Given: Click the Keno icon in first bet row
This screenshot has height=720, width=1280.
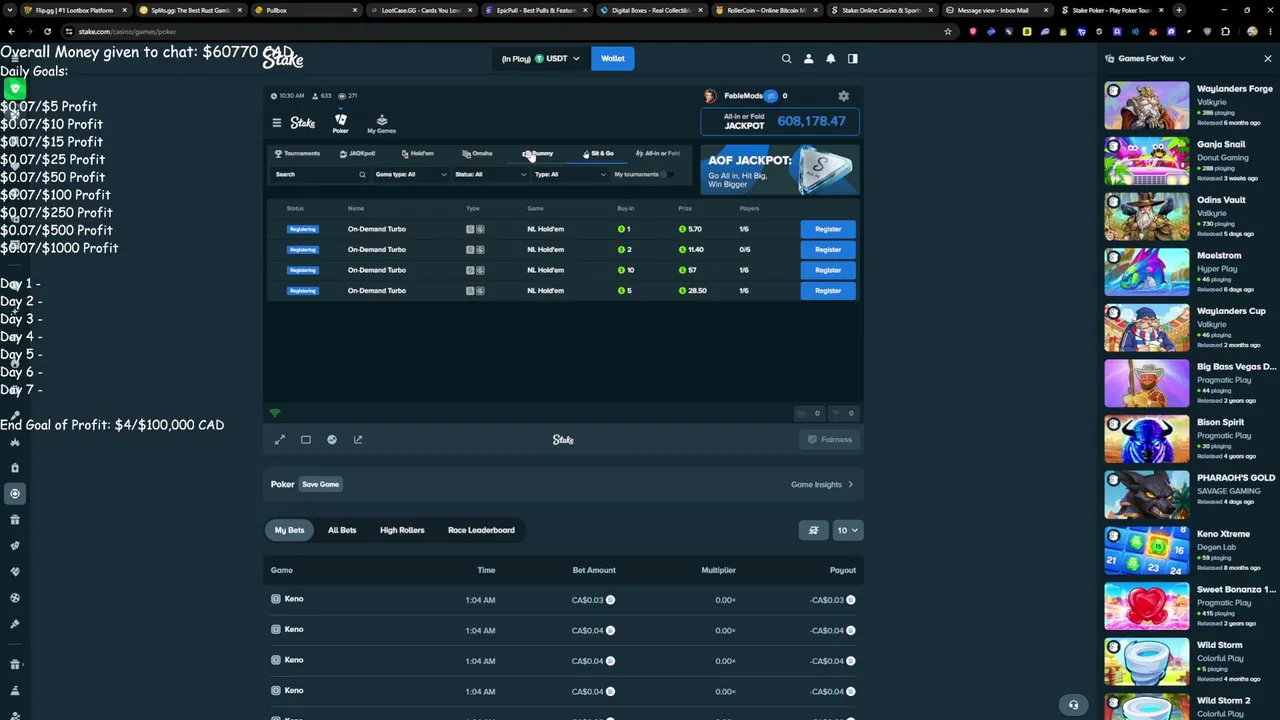Looking at the screenshot, I should (276, 599).
